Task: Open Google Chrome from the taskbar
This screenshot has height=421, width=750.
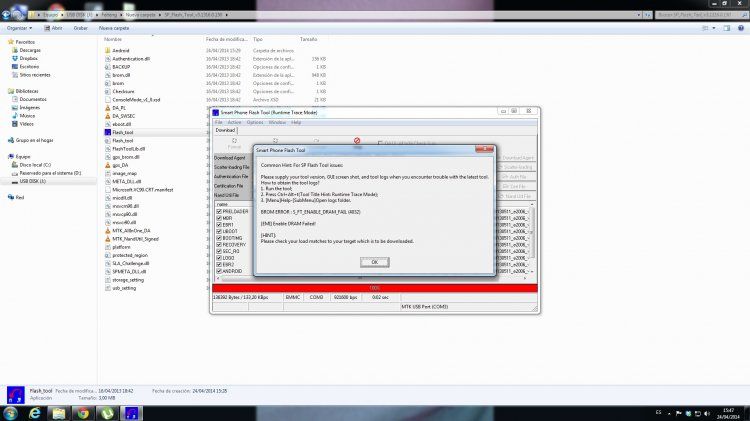Action: [x=83, y=413]
